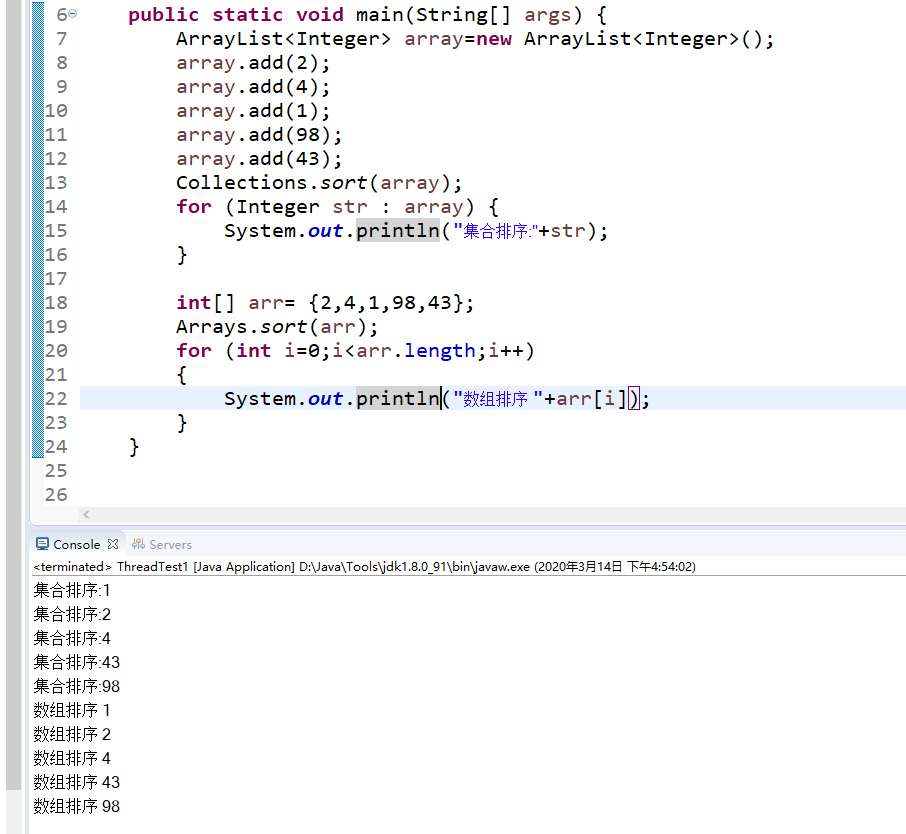Click console output line 集合排序:1
Viewport: 906px width, 834px height.
point(72,590)
